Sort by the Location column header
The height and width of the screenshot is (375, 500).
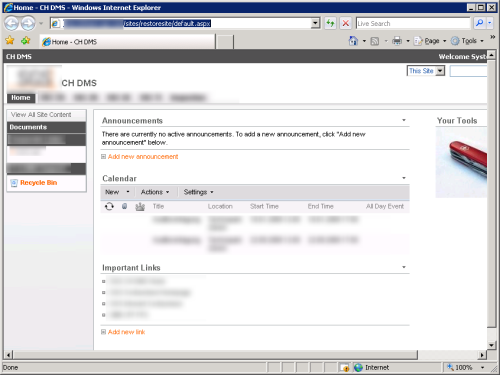tap(220, 206)
